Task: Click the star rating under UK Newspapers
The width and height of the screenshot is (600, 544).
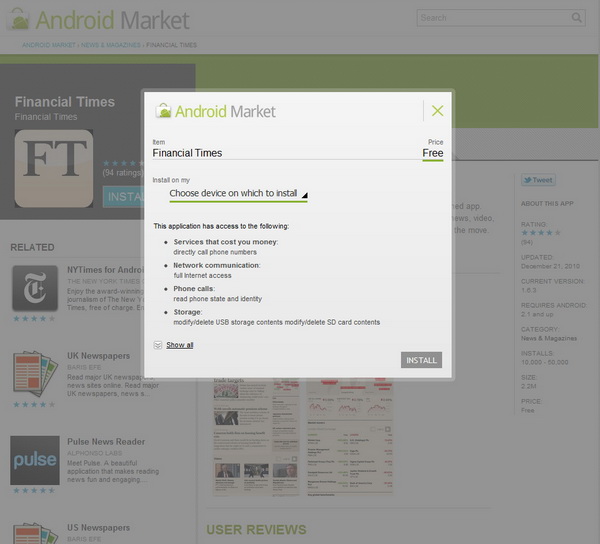Action: click(34, 404)
